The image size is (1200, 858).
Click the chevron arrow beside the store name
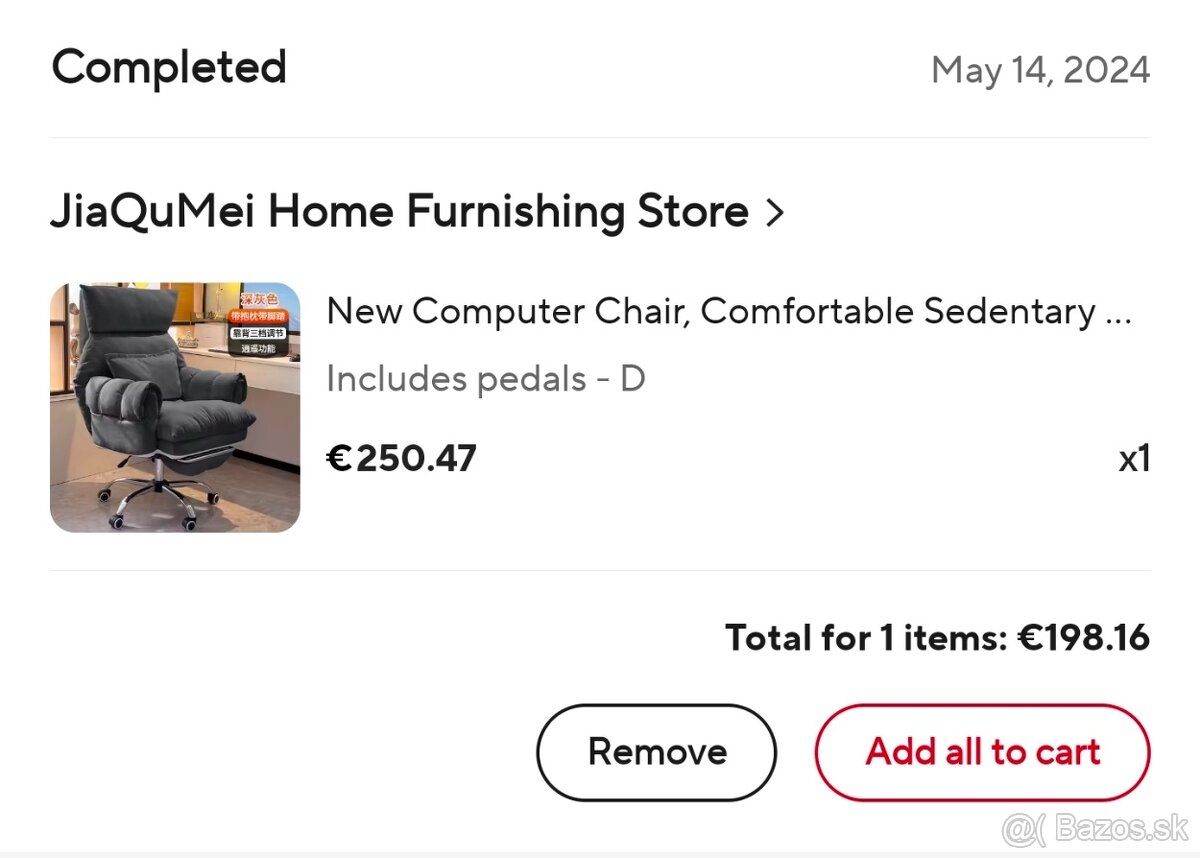[x=774, y=213]
